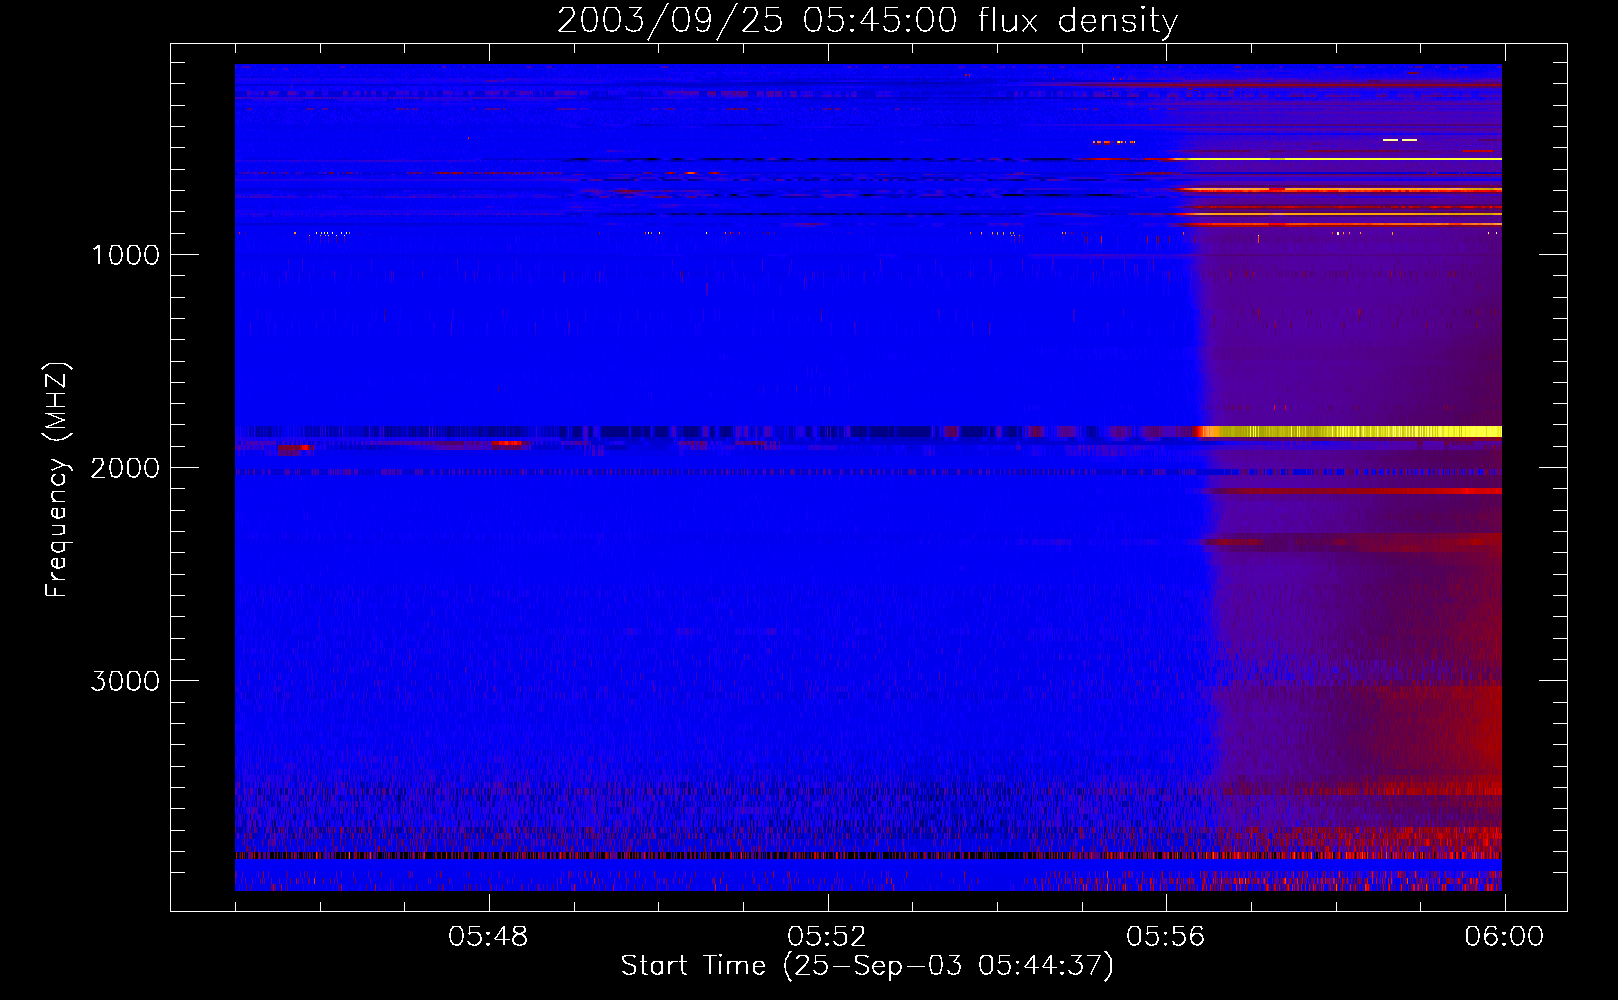
Task: Select the "Frequency (MHZ)" y-axis label
Action: [x=57, y=480]
